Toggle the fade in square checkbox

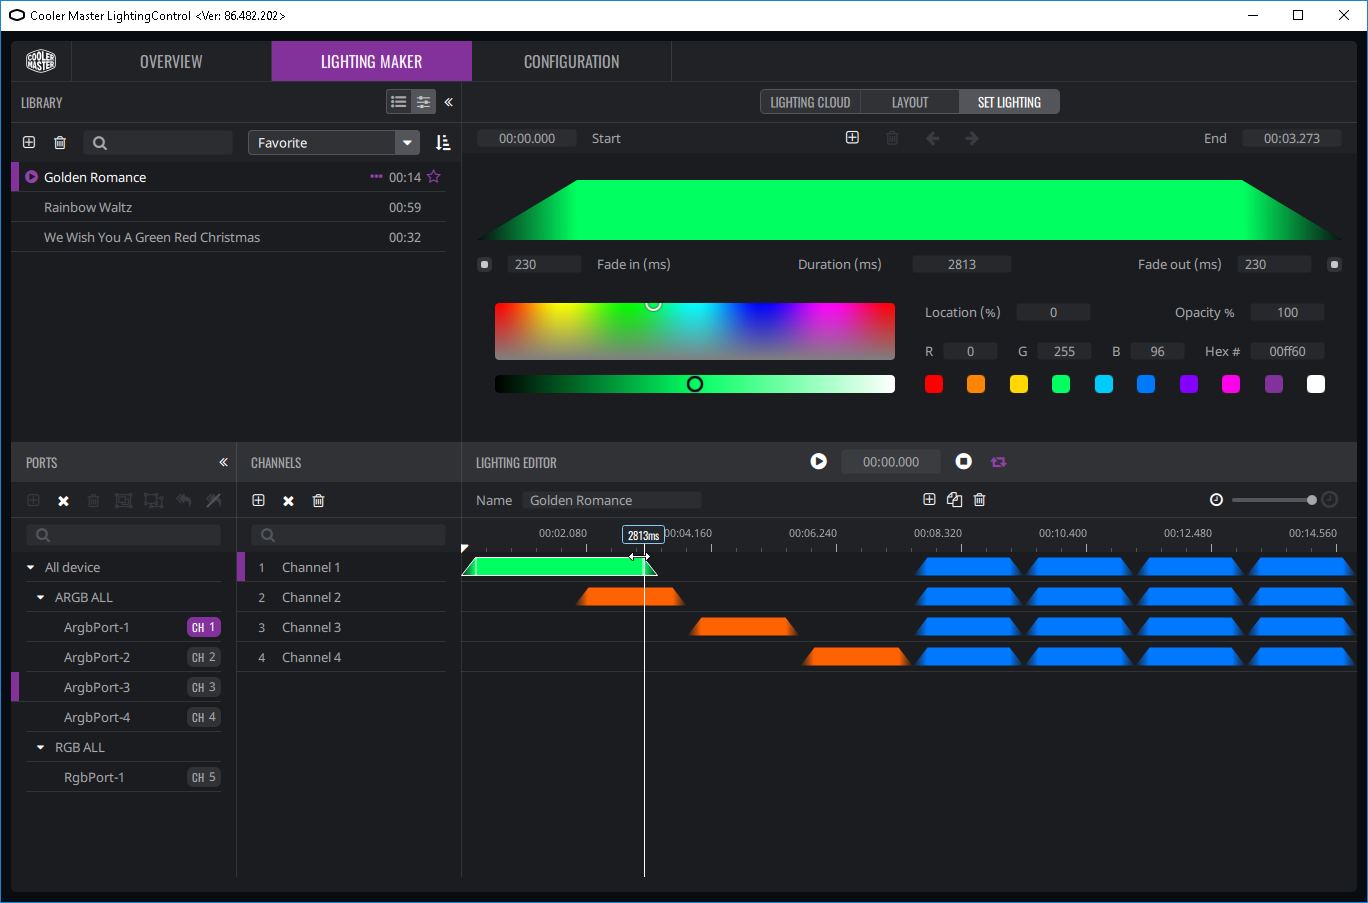[484, 265]
